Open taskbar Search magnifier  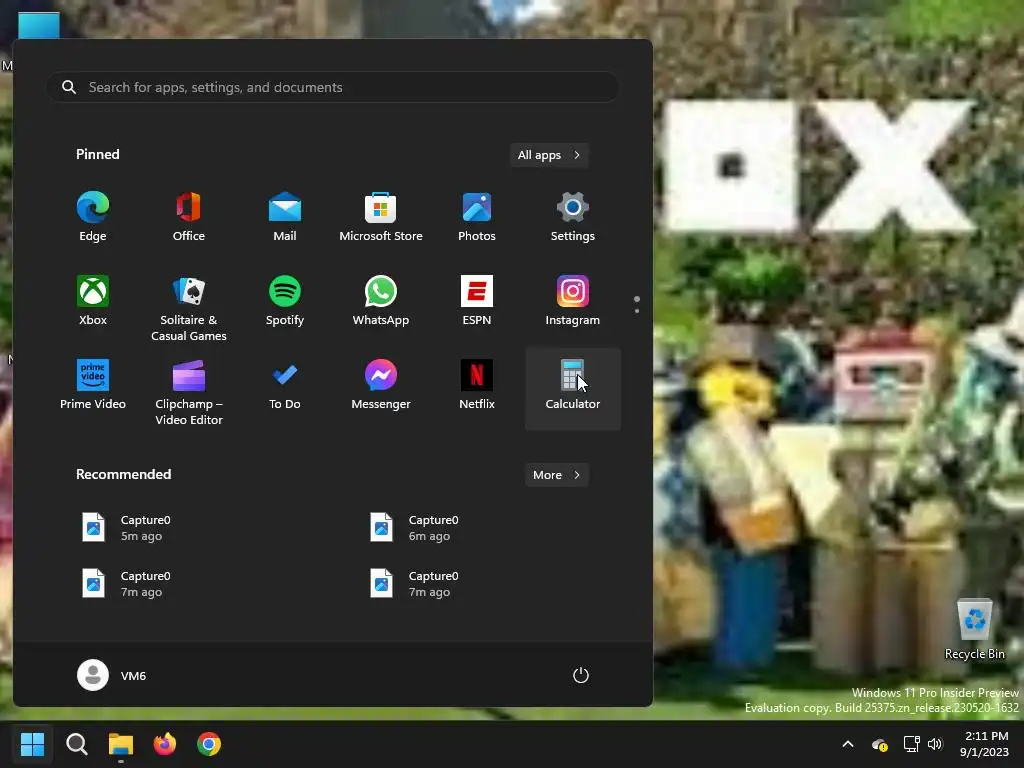click(x=76, y=744)
